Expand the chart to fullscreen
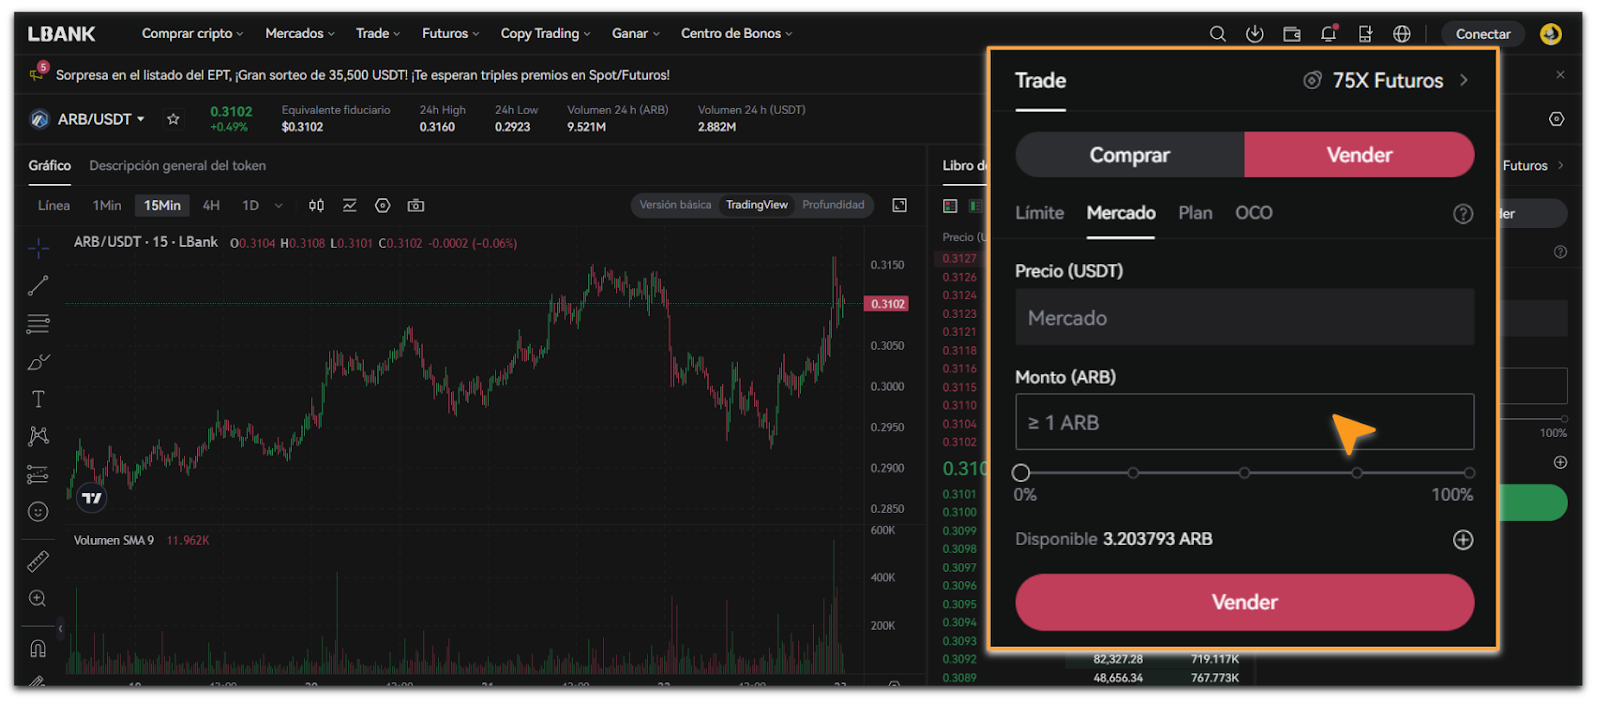1600x703 pixels. coord(899,205)
